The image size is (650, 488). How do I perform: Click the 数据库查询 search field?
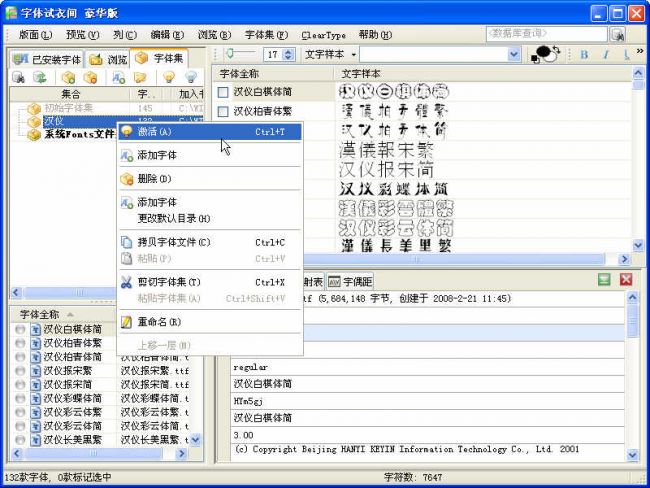pyautogui.click(x=545, y=34)
